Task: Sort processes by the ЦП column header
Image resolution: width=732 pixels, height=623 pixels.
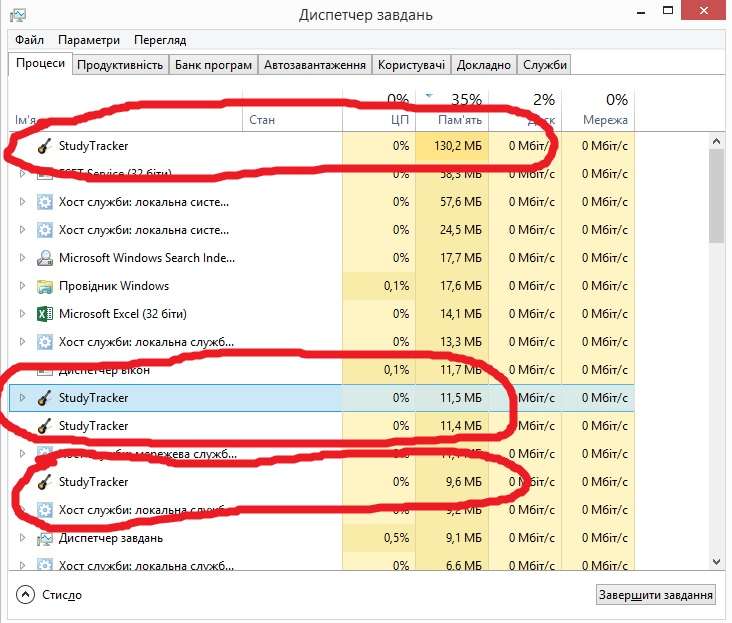Action: pyautogui.click(x=399, y=120)
